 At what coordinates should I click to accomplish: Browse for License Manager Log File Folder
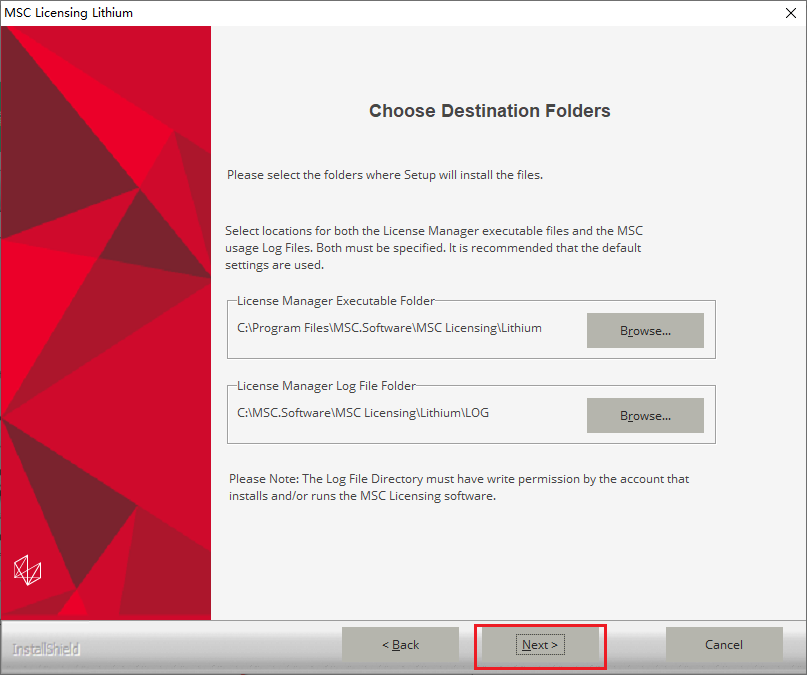click(x=645, y=415)
